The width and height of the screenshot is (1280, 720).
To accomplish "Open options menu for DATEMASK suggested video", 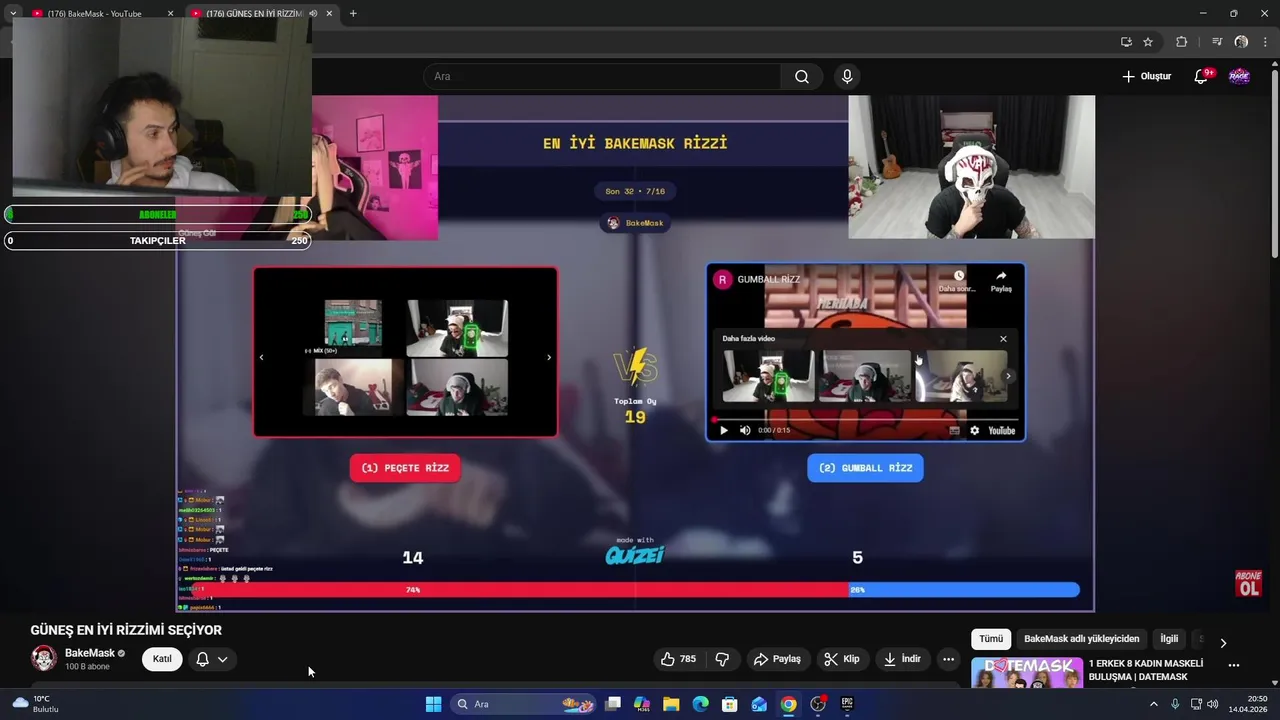I will pyautogui.click(x=1234, y=665).
